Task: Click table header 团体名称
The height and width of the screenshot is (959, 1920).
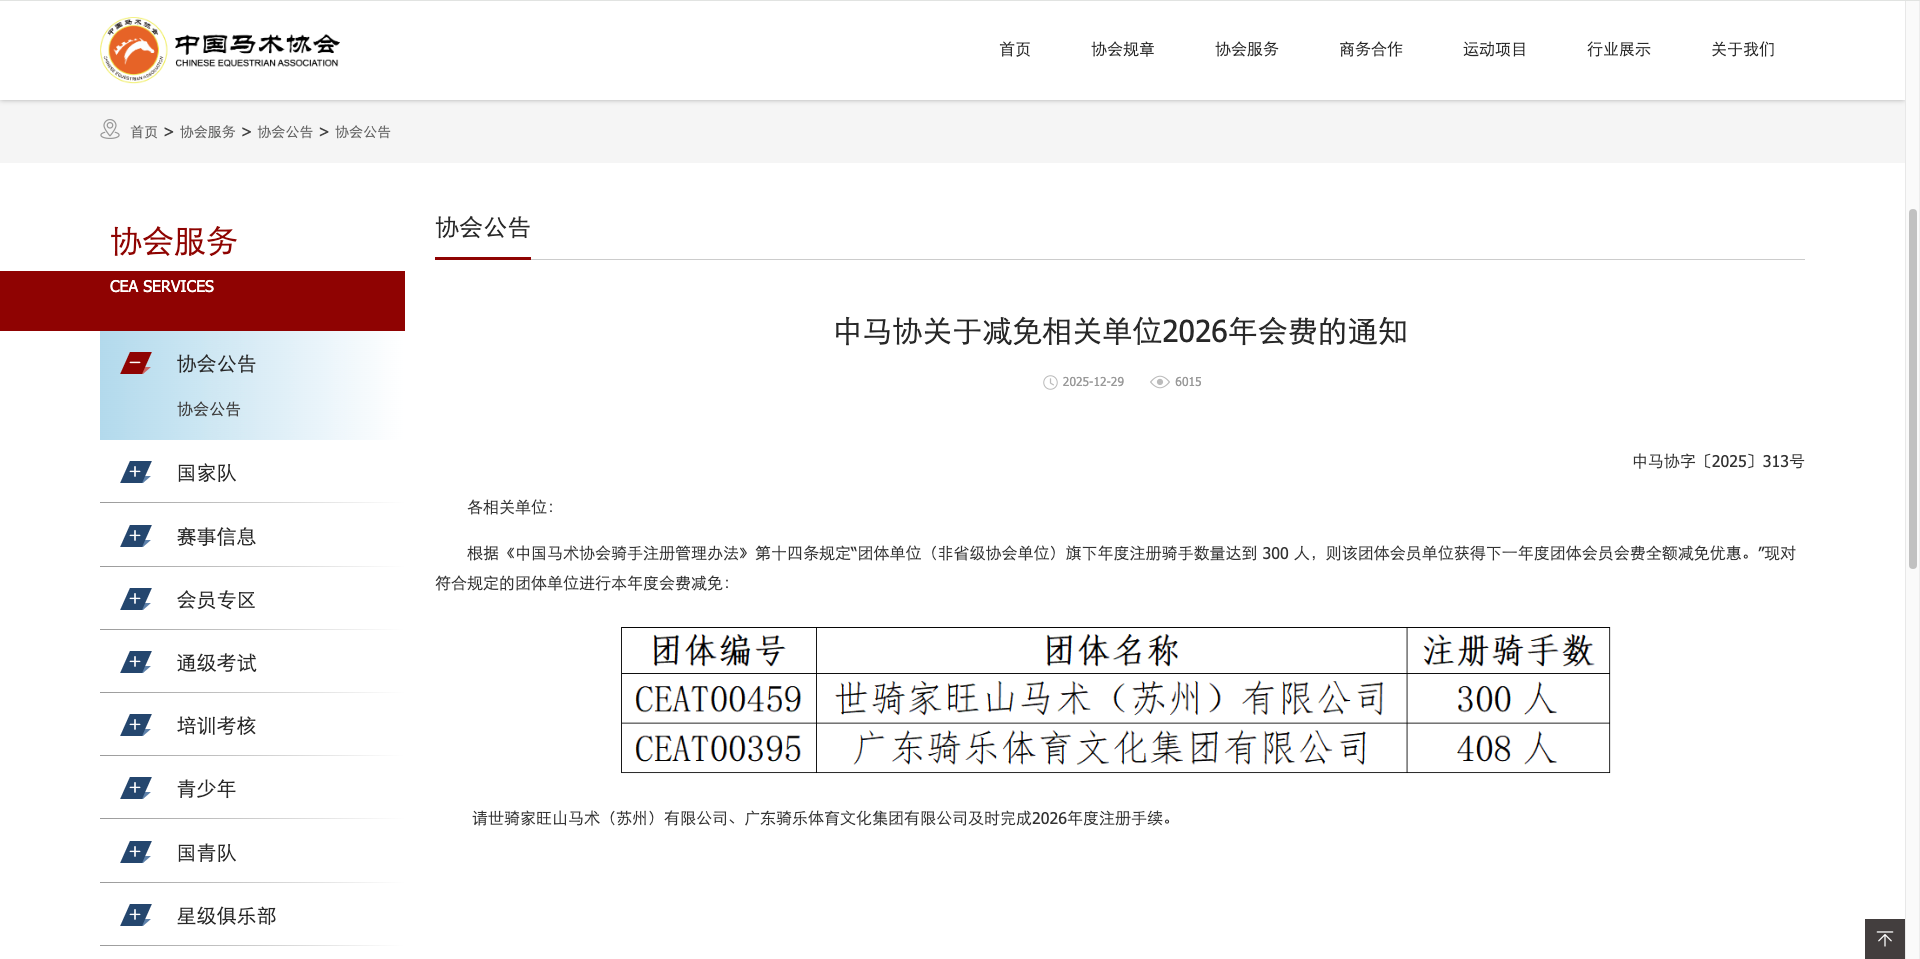Action: 1111,651
